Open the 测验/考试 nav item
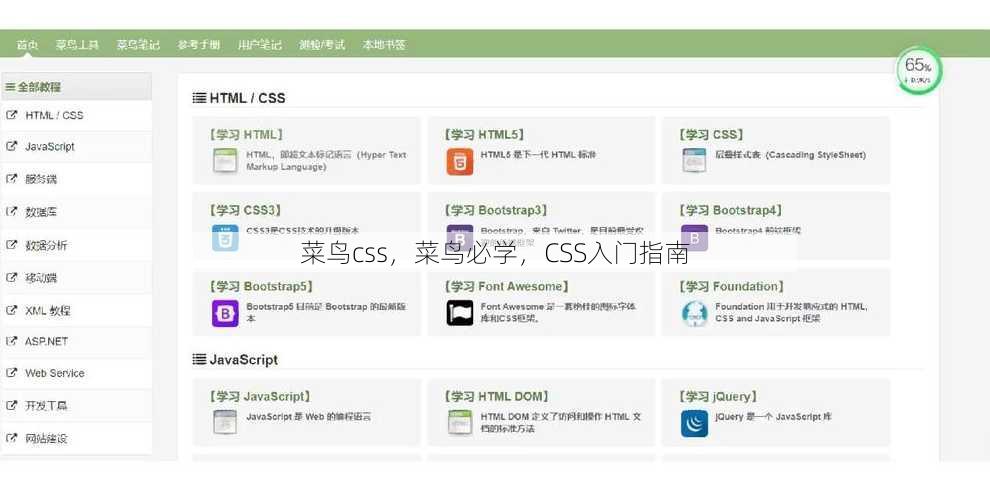Screen dimensions: 990x490 [x=322, y=45]
